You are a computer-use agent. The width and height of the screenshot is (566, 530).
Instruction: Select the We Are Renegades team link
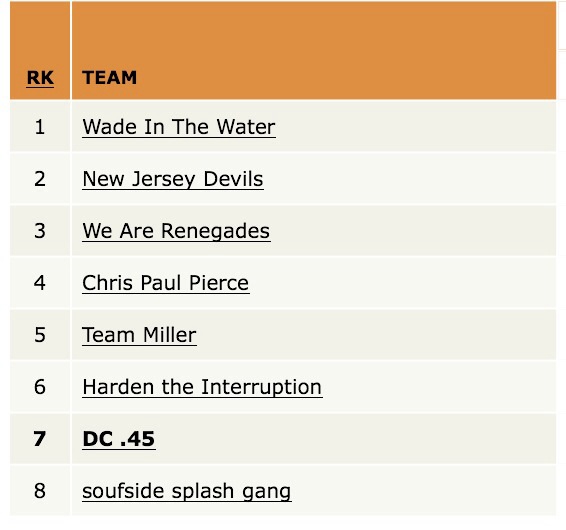pyautogui.click(x=176, y=231)
